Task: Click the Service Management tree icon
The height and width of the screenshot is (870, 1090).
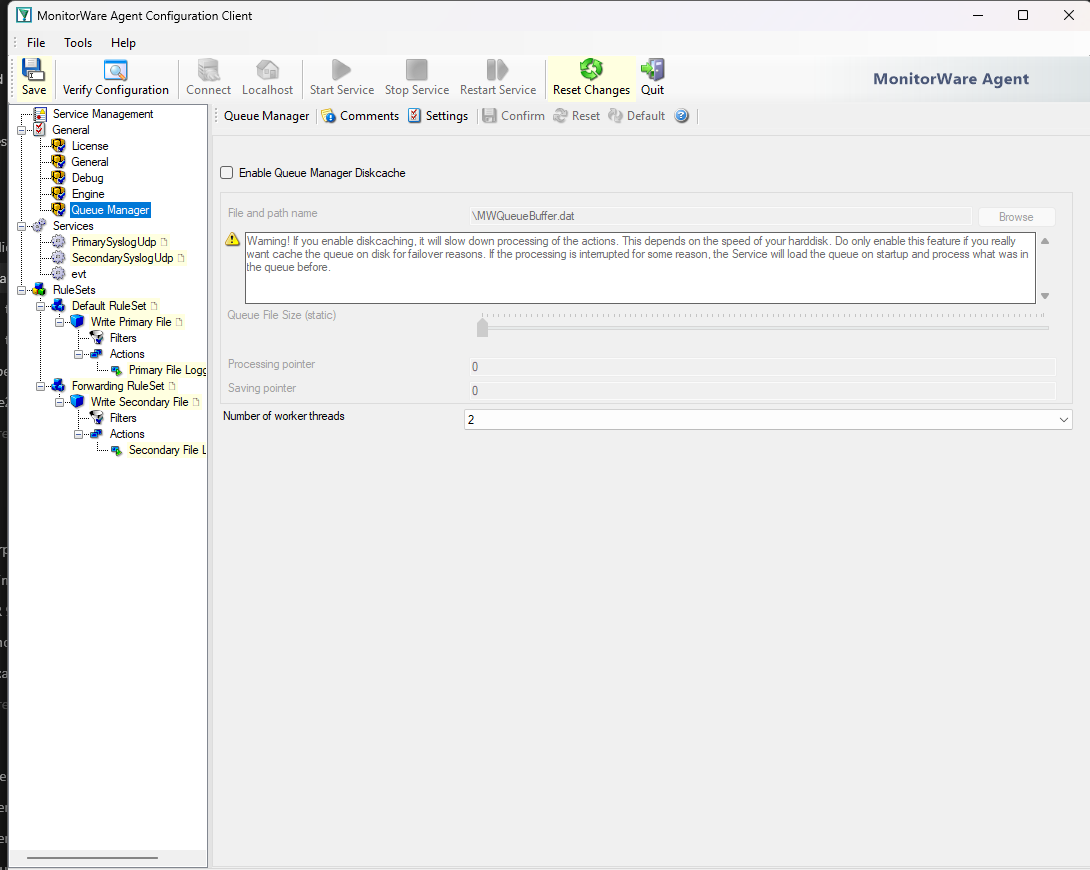Action: coord(40,114)
